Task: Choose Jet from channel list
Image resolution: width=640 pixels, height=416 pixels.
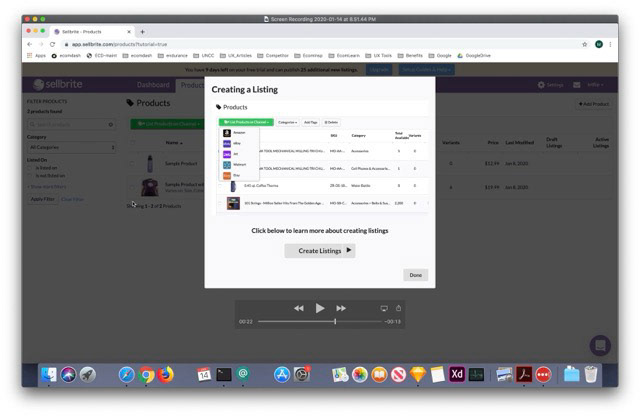Action: pyautogui.click(x=239, y=154)
